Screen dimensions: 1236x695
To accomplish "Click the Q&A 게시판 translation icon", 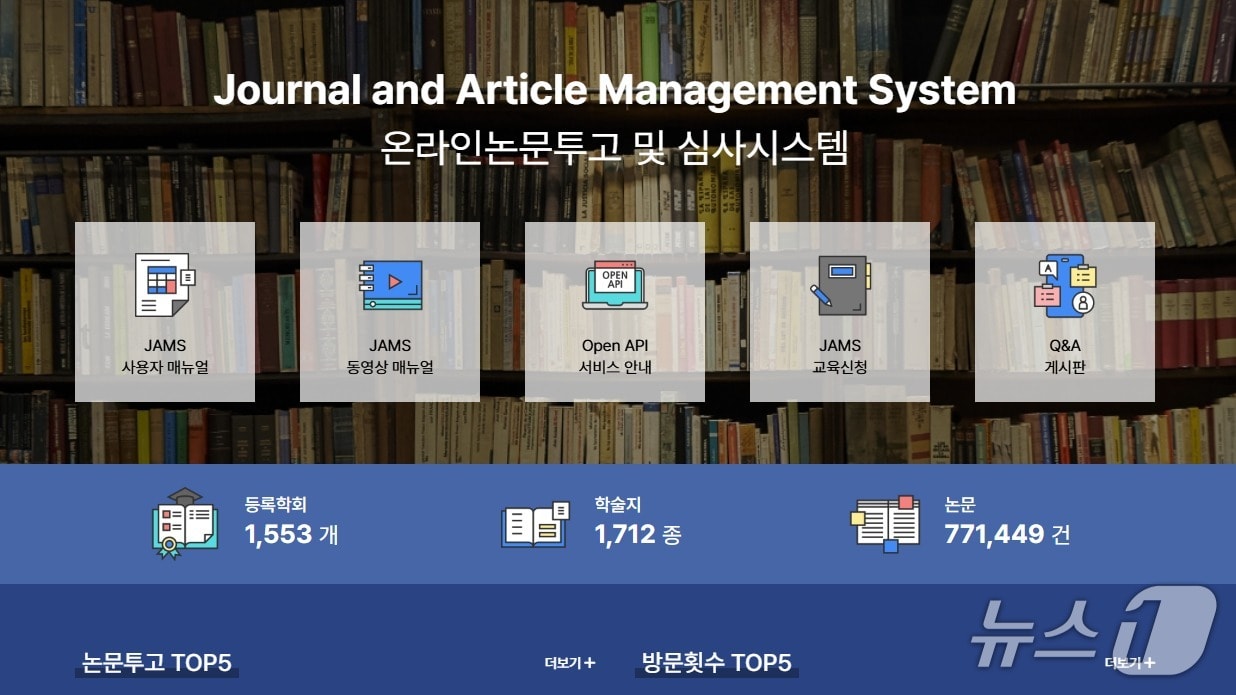I will [1064, 283].
